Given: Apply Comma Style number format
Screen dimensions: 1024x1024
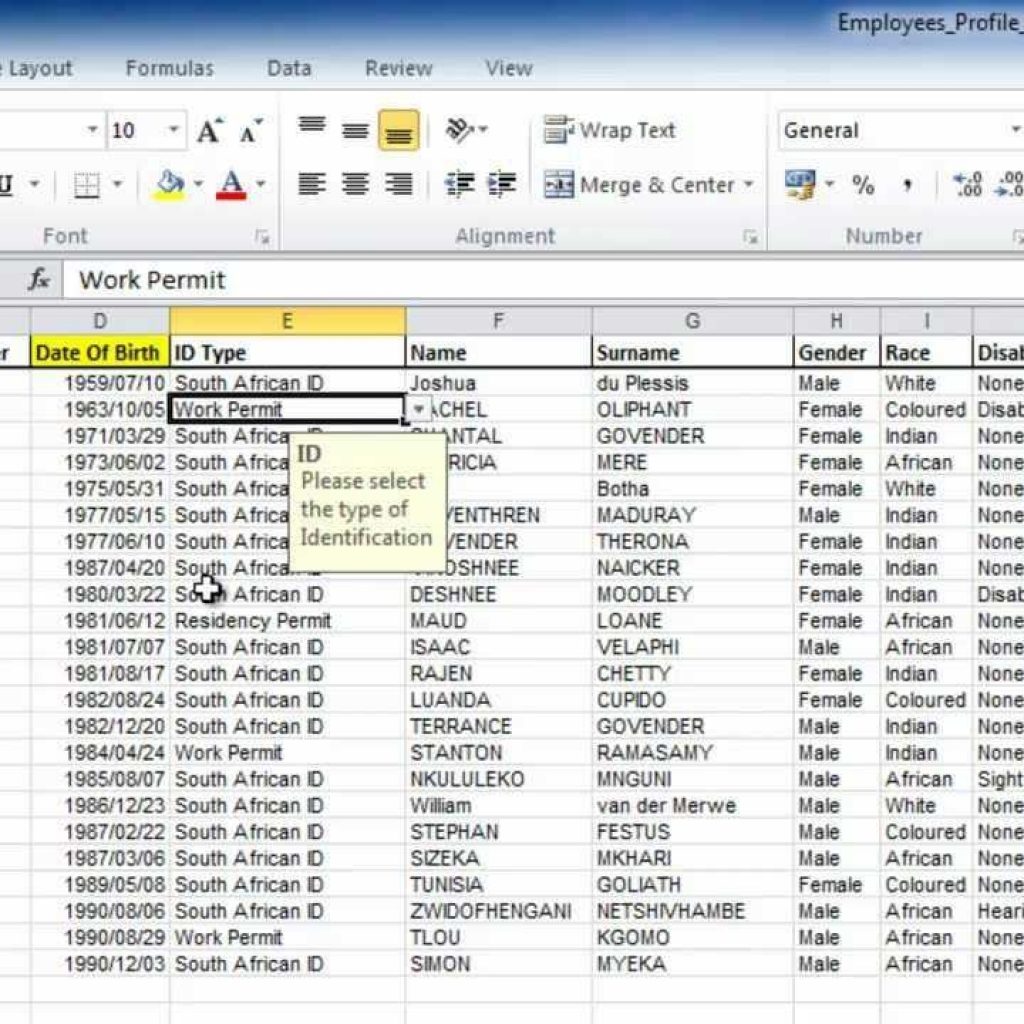Looking at the screenshot, I should point(908,185).
